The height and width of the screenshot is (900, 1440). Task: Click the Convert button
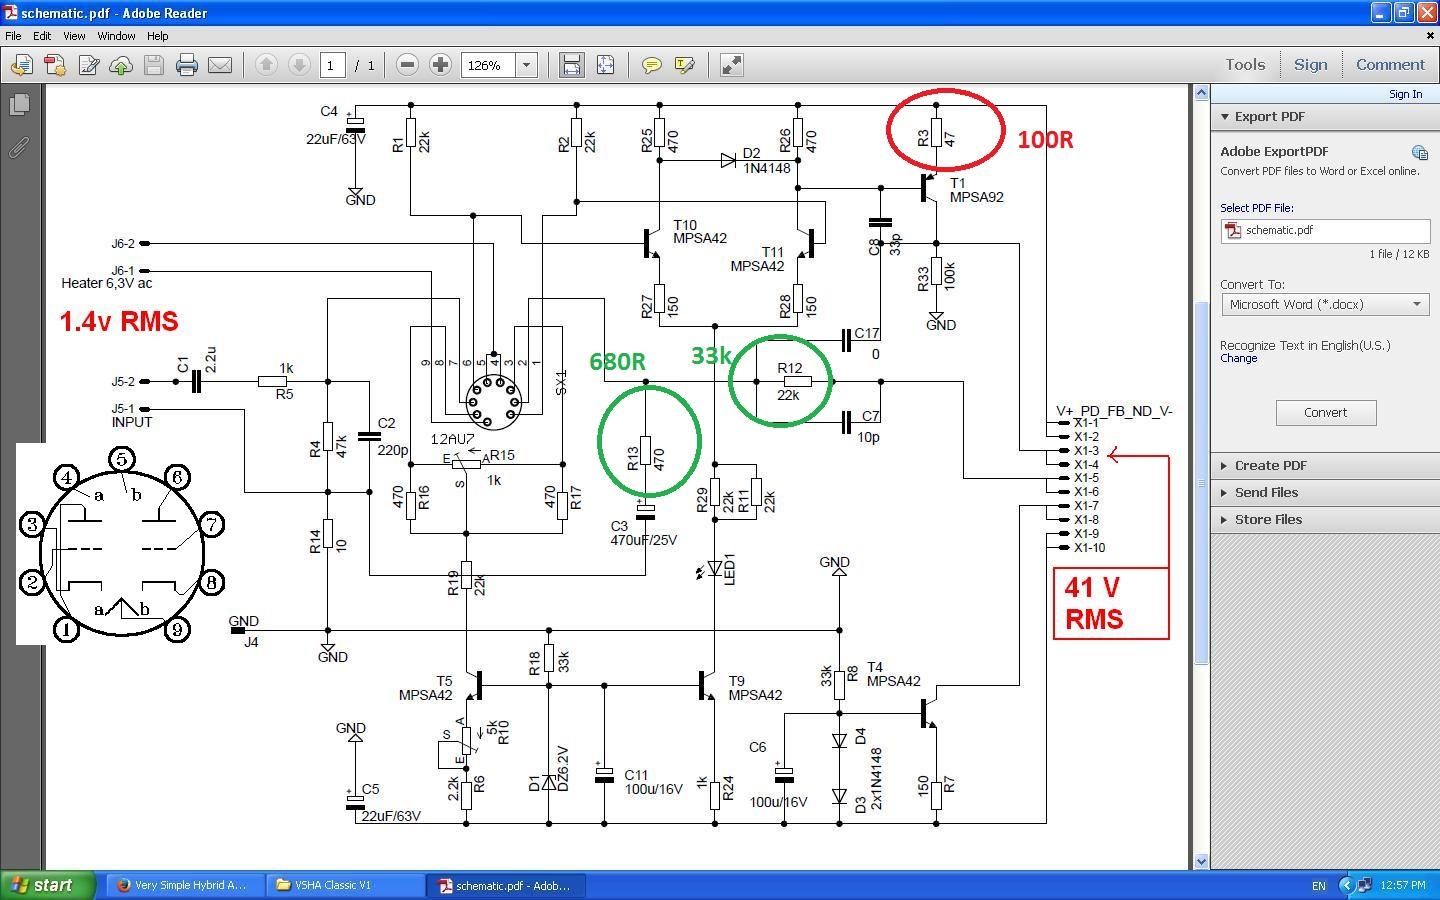[1325, 412]
